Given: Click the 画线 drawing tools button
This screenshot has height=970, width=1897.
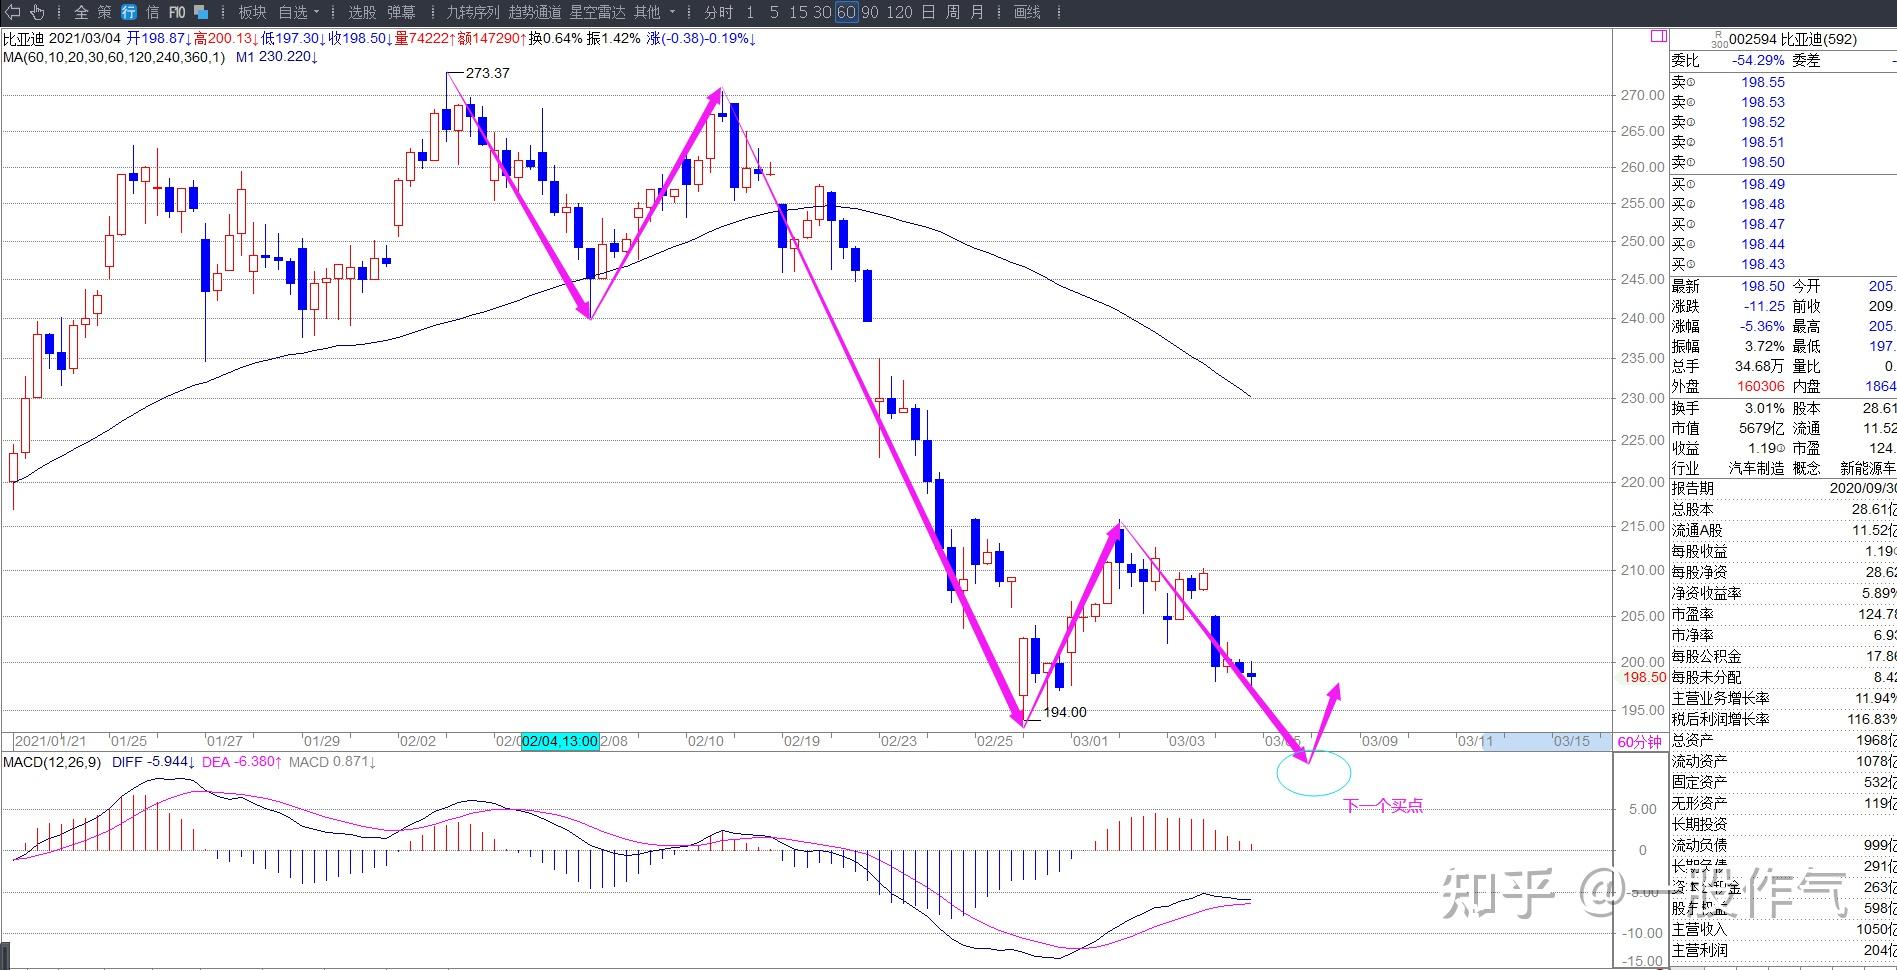Looking at the screenshot, I should 1027,12.
